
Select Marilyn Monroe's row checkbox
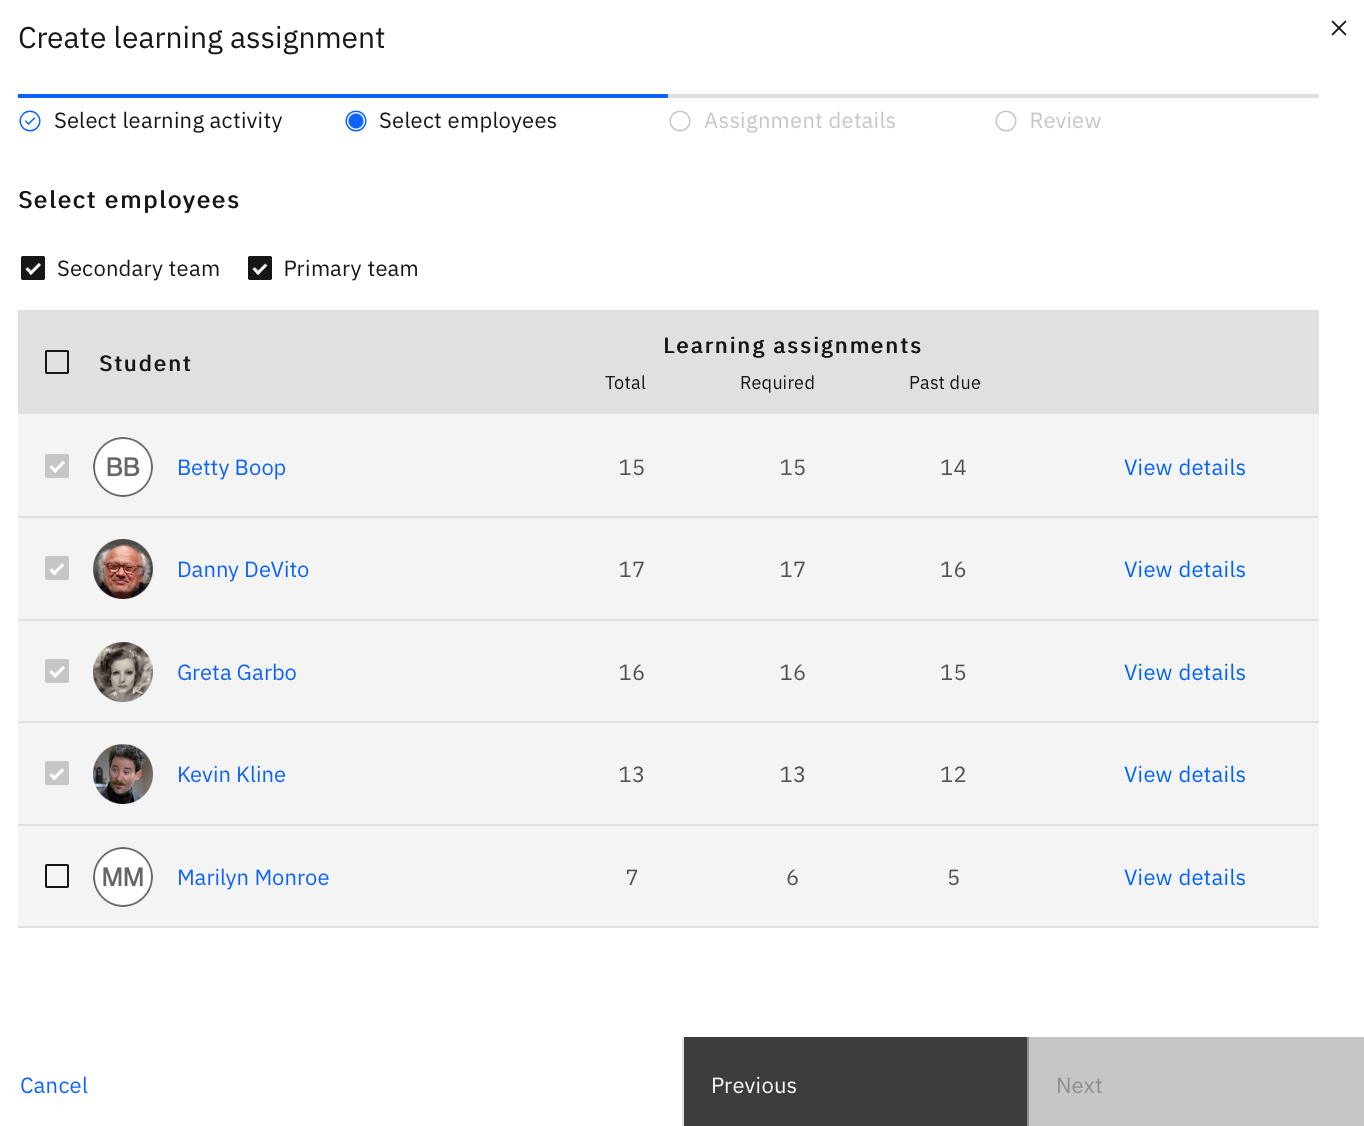click(57, 877)
